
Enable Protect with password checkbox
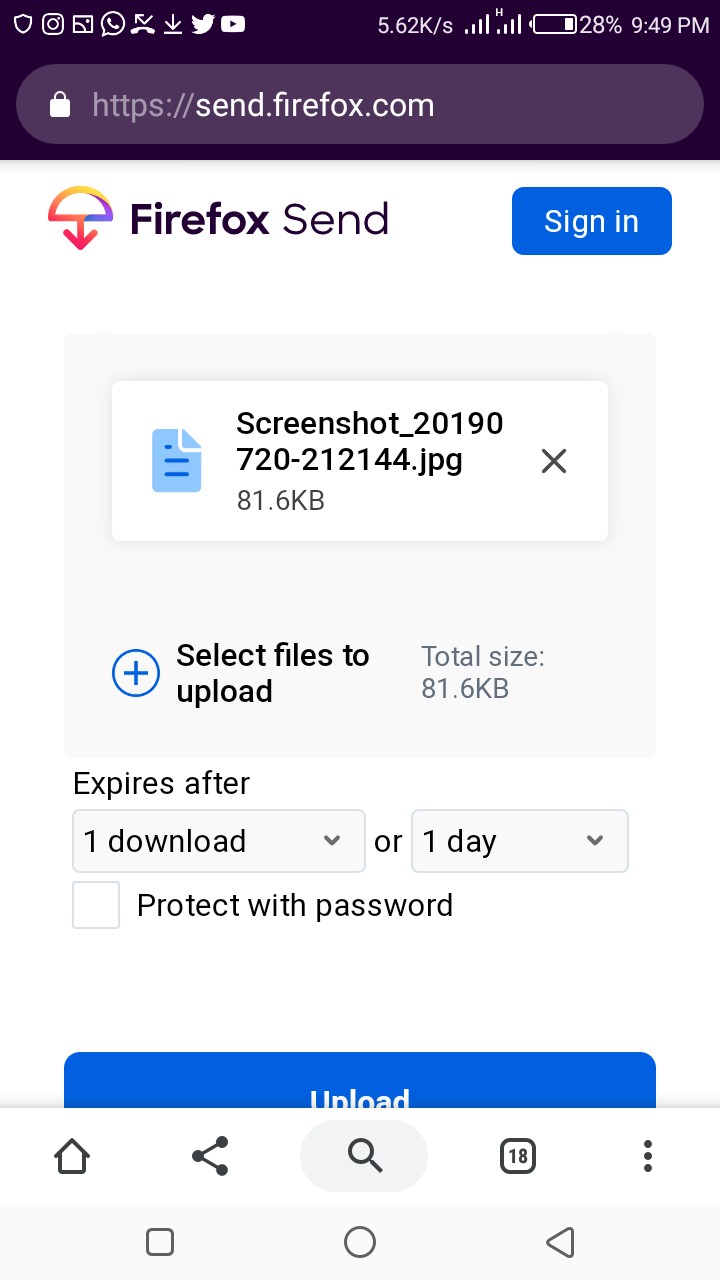coord(96,905)
